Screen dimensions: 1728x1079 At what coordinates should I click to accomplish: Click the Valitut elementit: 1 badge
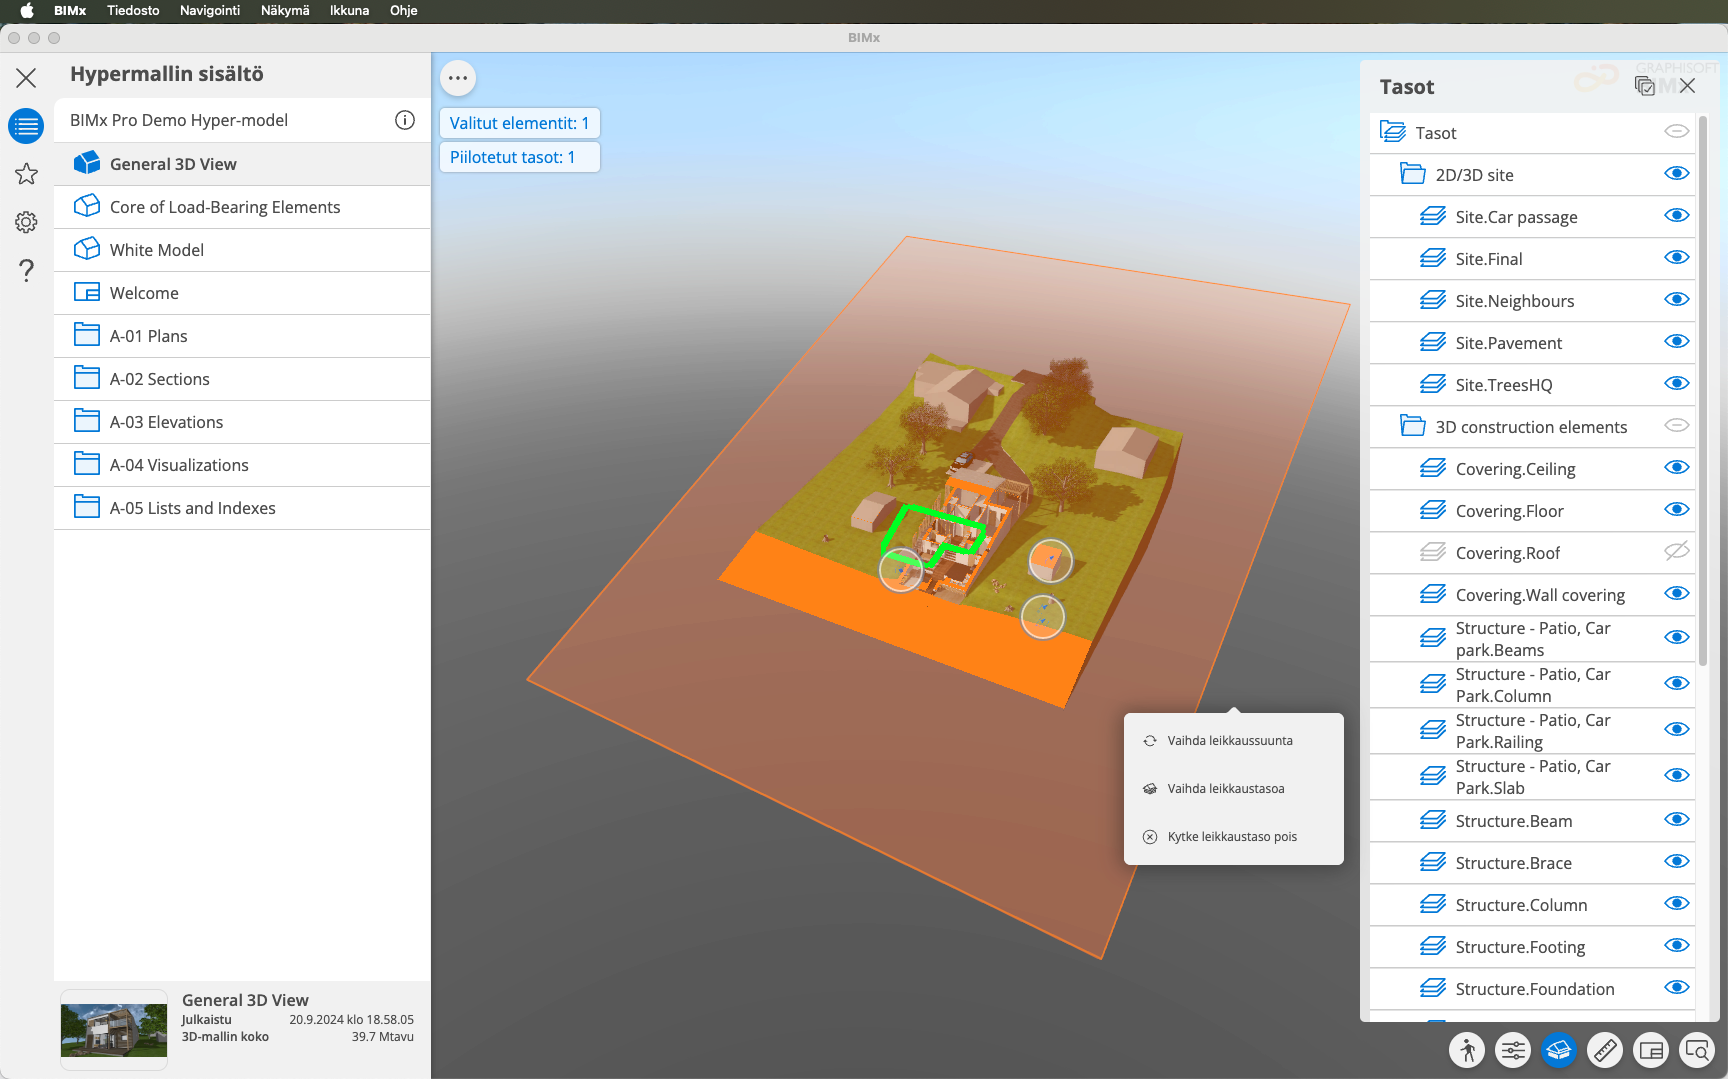[x=520, y=123]
